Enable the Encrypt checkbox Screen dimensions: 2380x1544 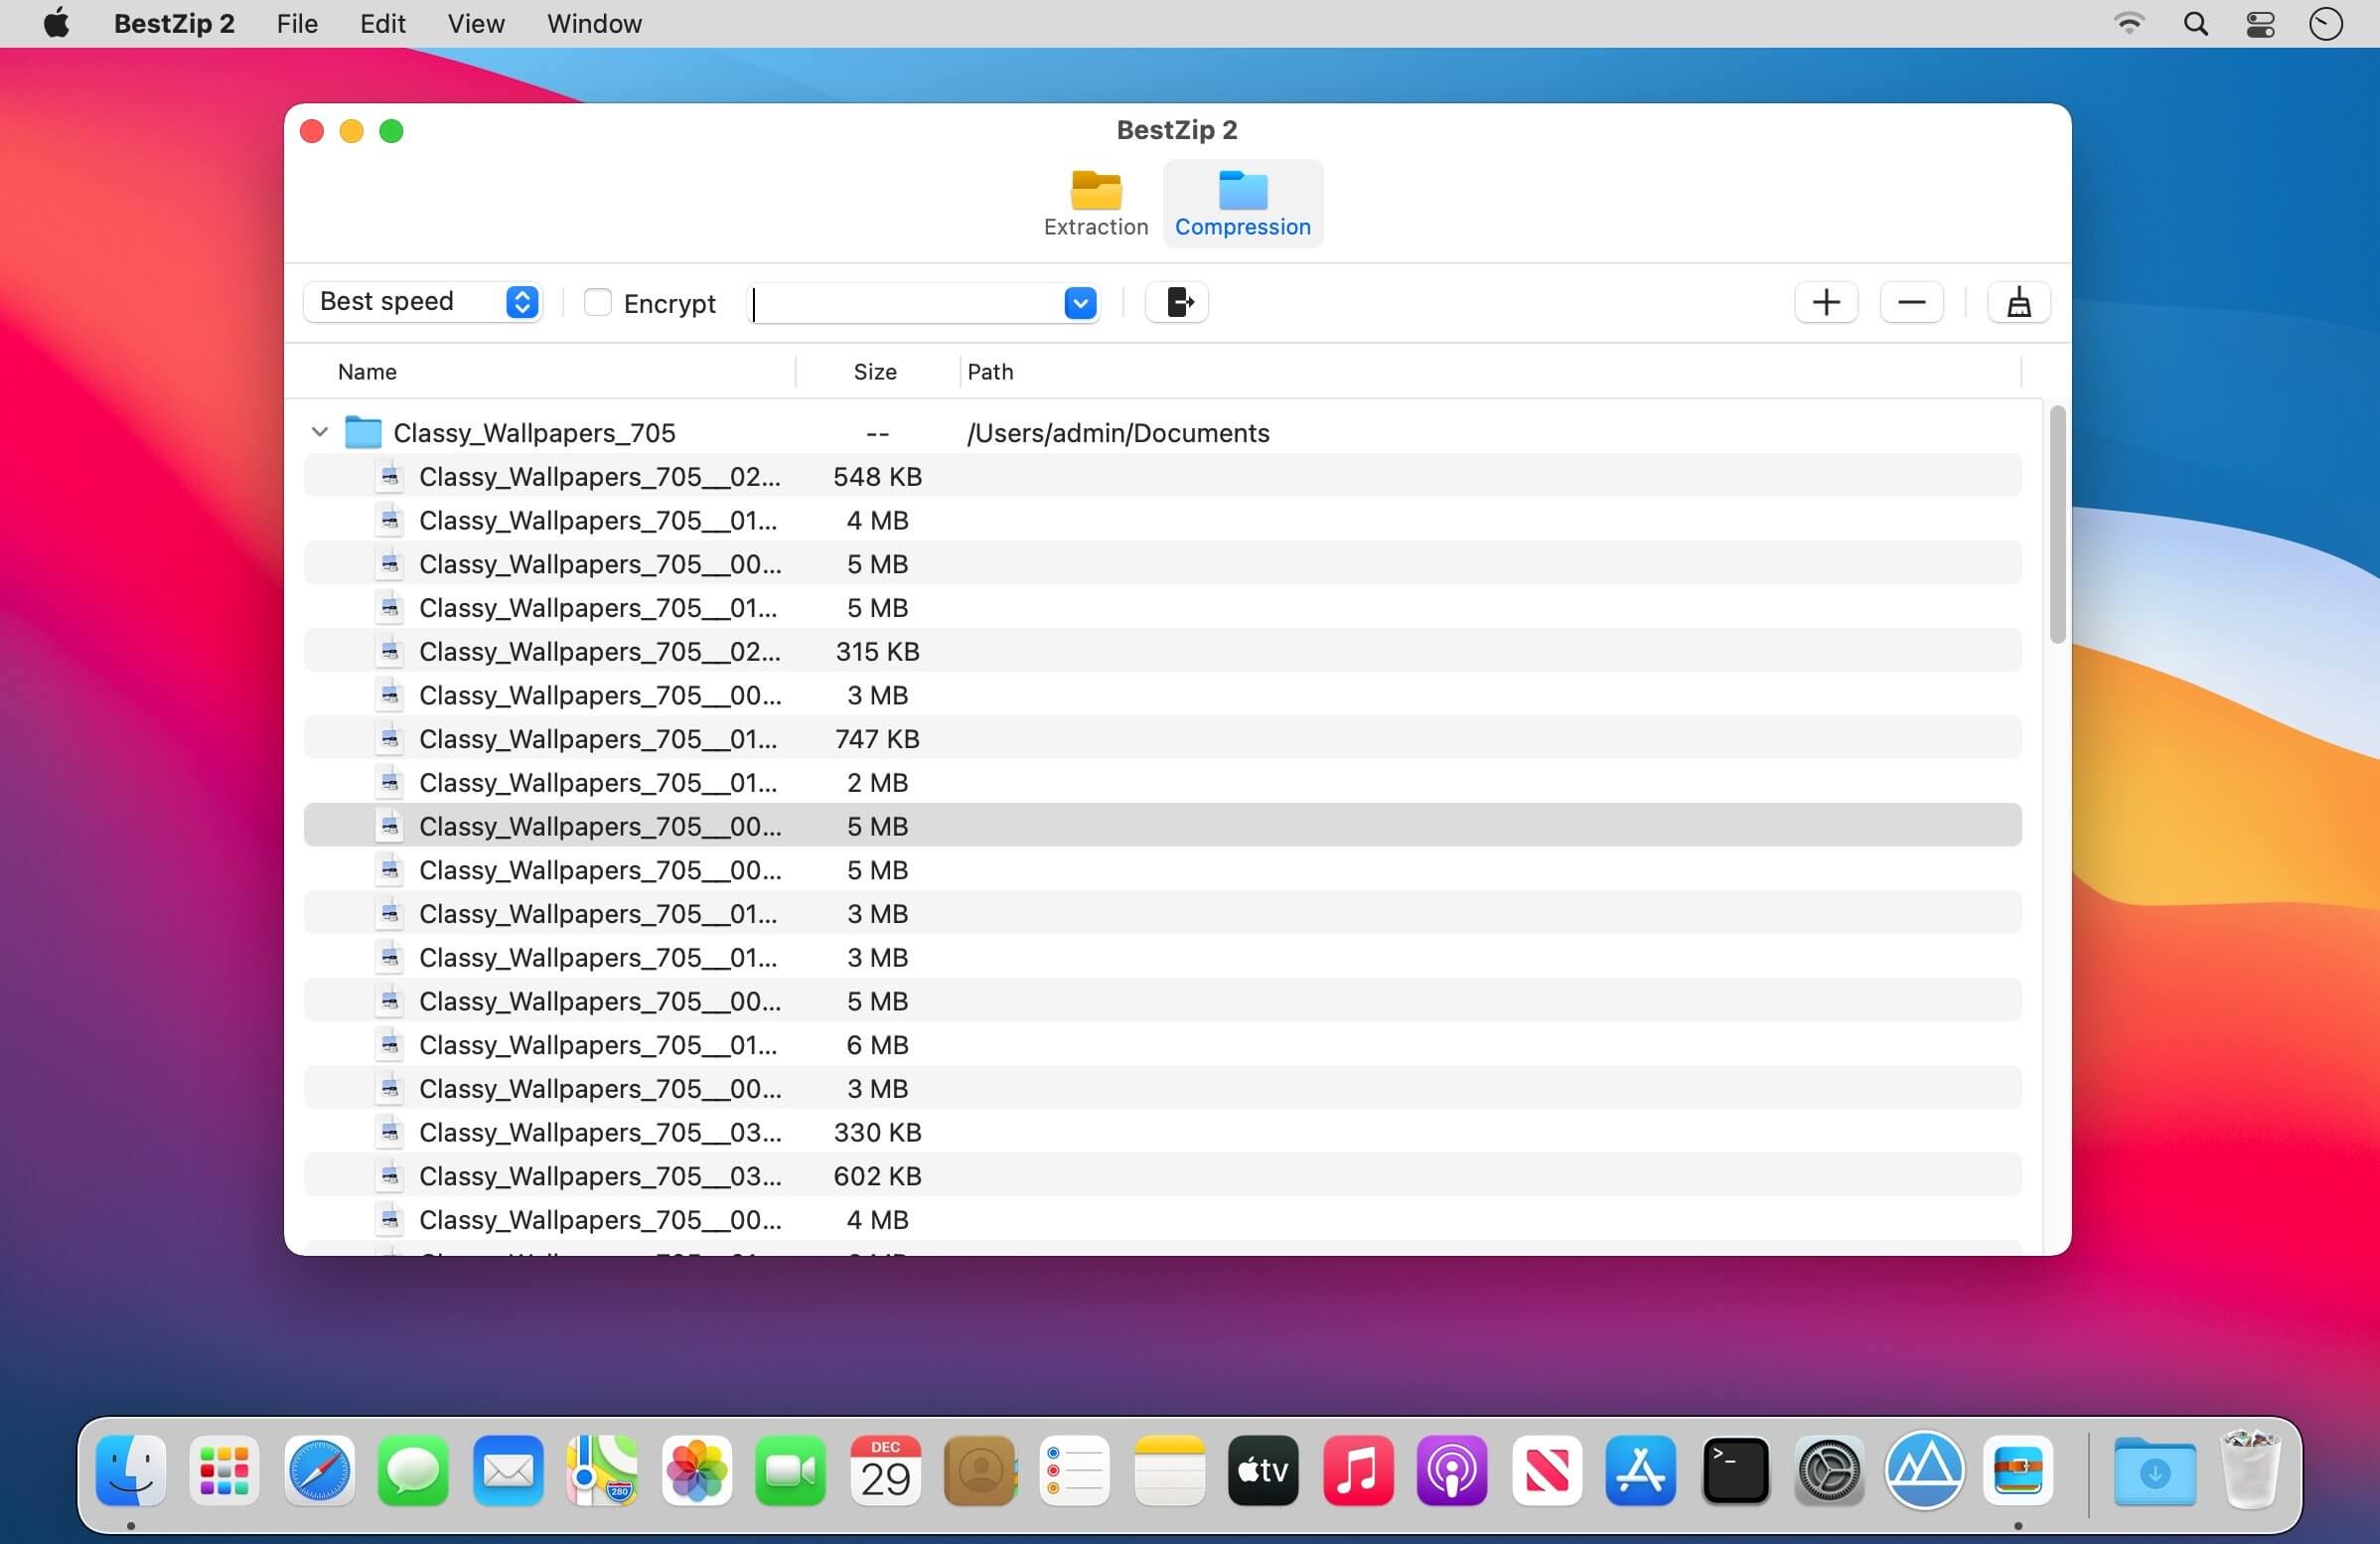point(597,302)
